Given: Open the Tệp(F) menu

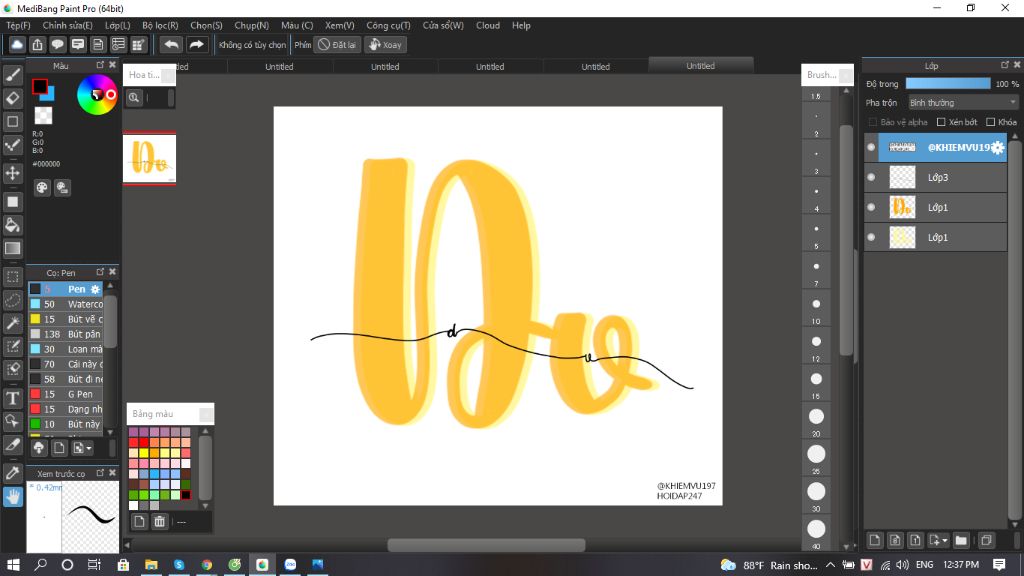Looking at the screenshot, I should 18,25.
